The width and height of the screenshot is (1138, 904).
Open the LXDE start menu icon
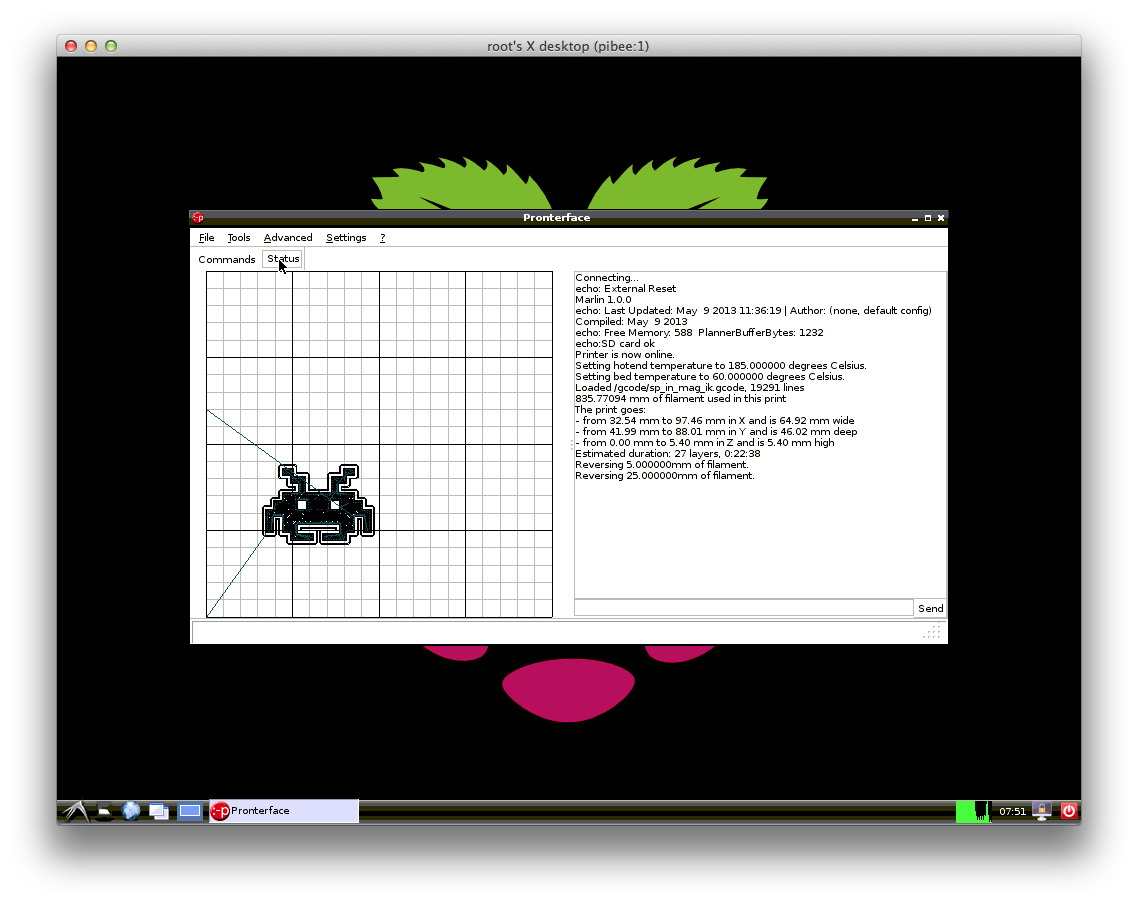pyautogui.click(x=75, y=811)
